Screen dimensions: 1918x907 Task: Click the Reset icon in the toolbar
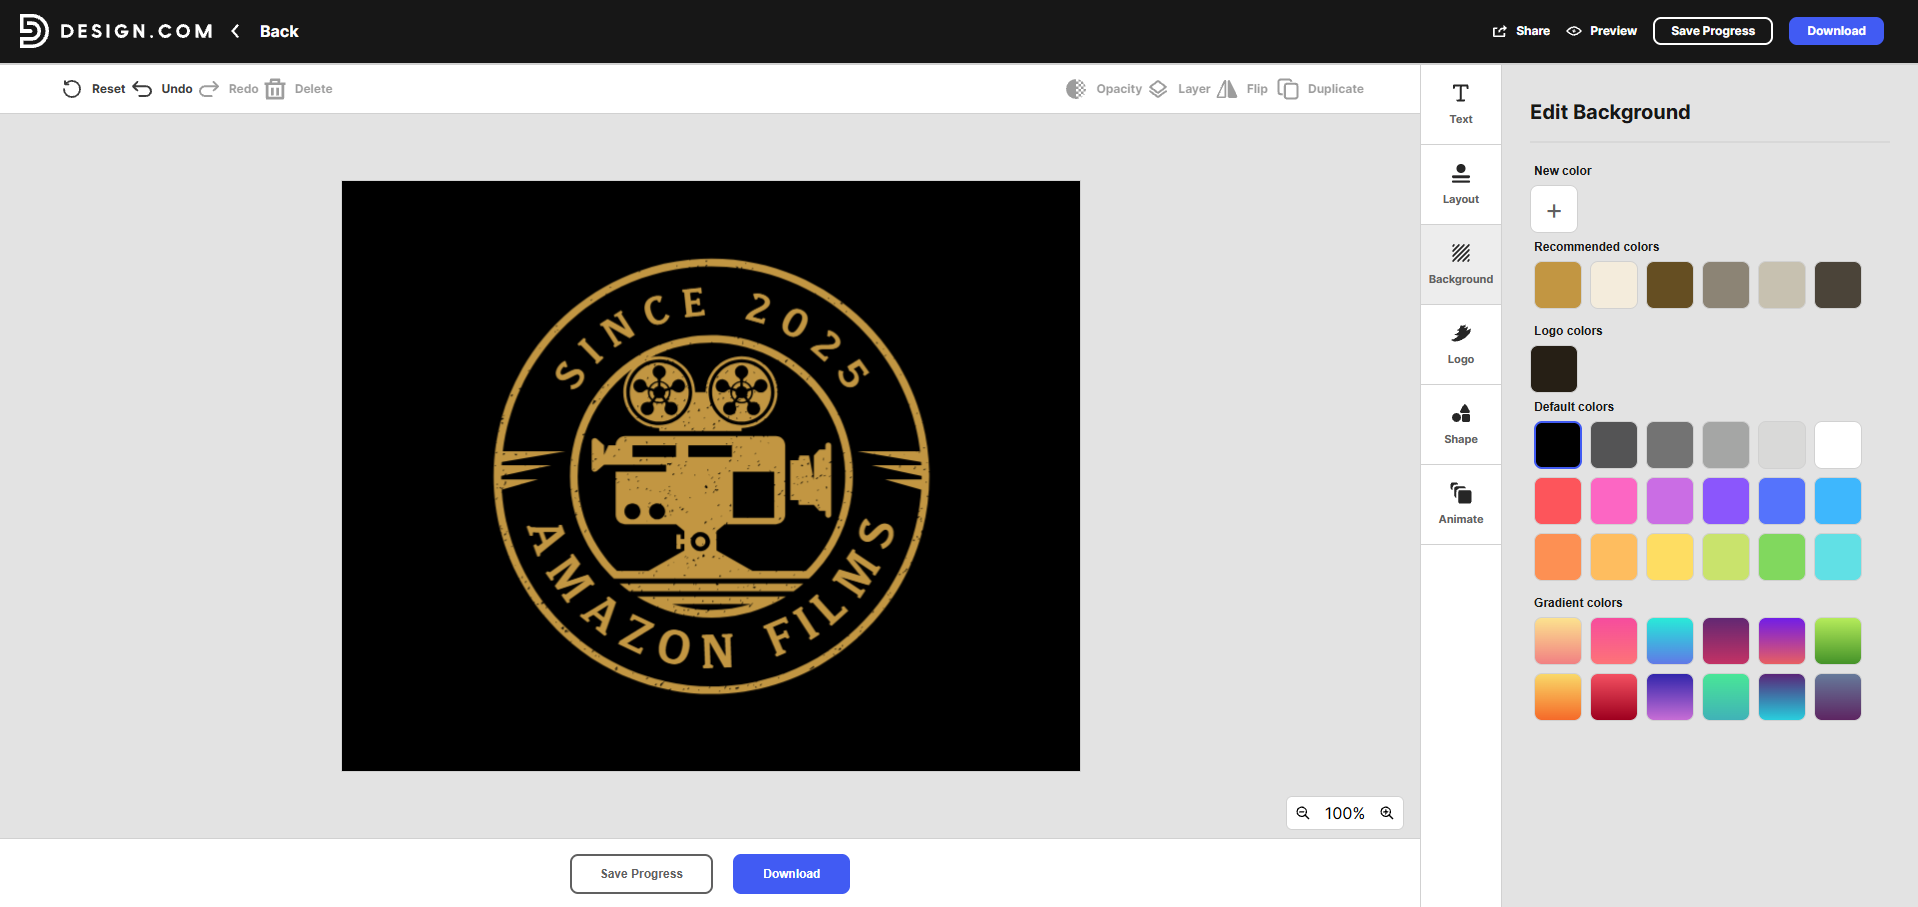[x=72, y=89]
